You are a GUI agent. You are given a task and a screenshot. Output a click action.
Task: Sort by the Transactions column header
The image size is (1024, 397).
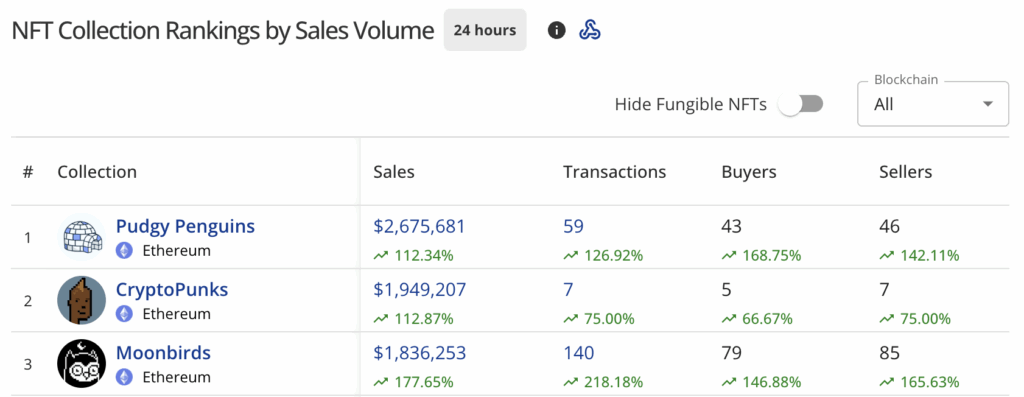point(615,172)
